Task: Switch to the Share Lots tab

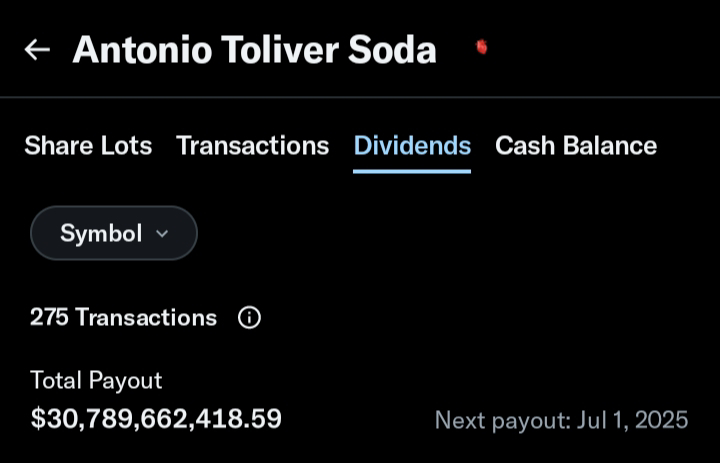Action: click(88, 146)
